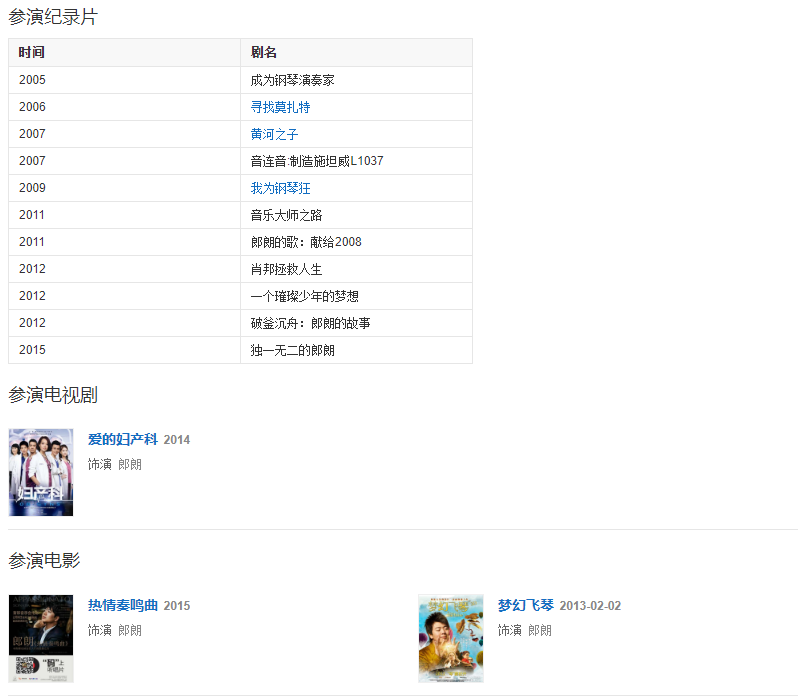Click the 热情奏鸣曲 movie poster
The height and width of the screenshot is (700, 807).
[x=41, y=638]
